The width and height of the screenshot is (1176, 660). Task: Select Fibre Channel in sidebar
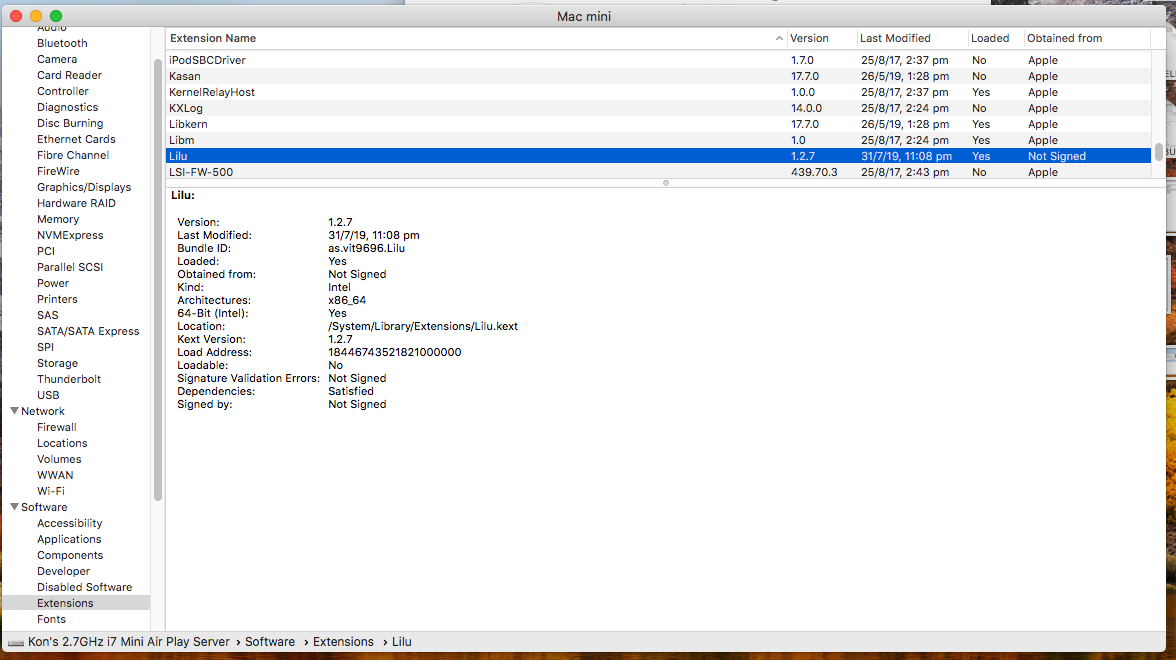coord(74,155)
